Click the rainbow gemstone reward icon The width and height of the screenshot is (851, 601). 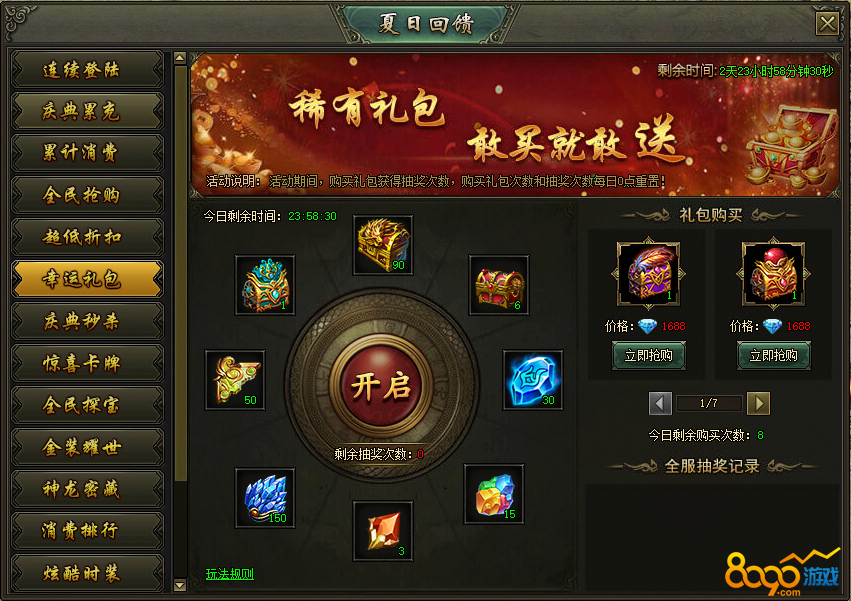(x=494, y=494)
